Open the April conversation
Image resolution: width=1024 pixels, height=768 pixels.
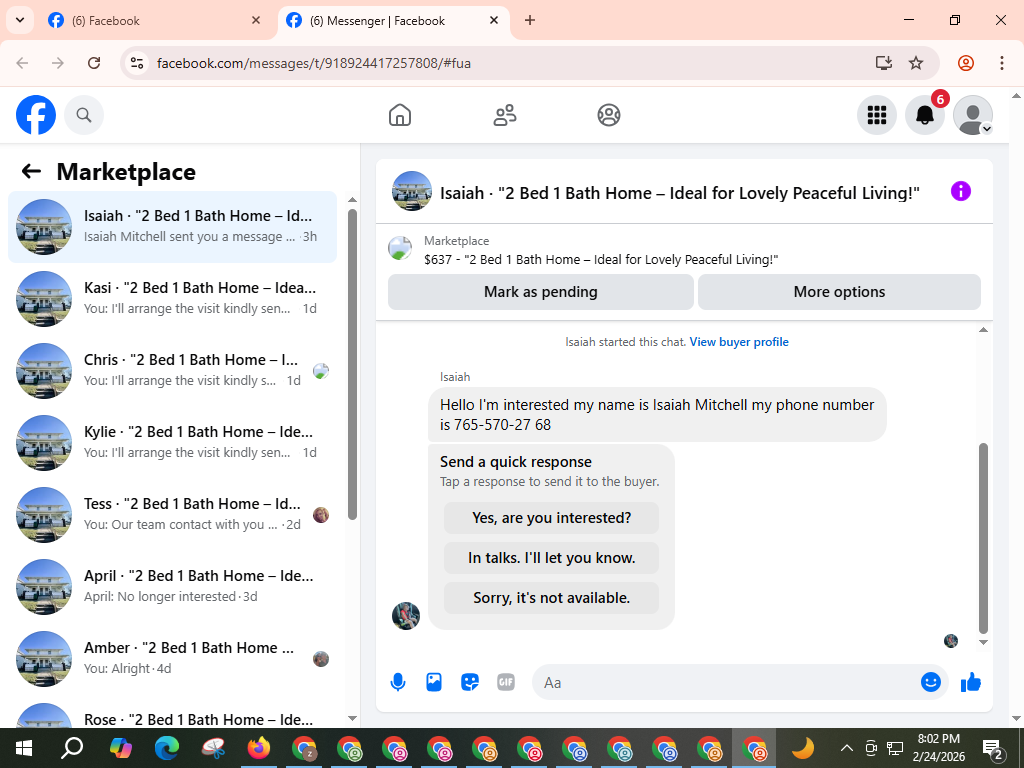coord(172,586)
